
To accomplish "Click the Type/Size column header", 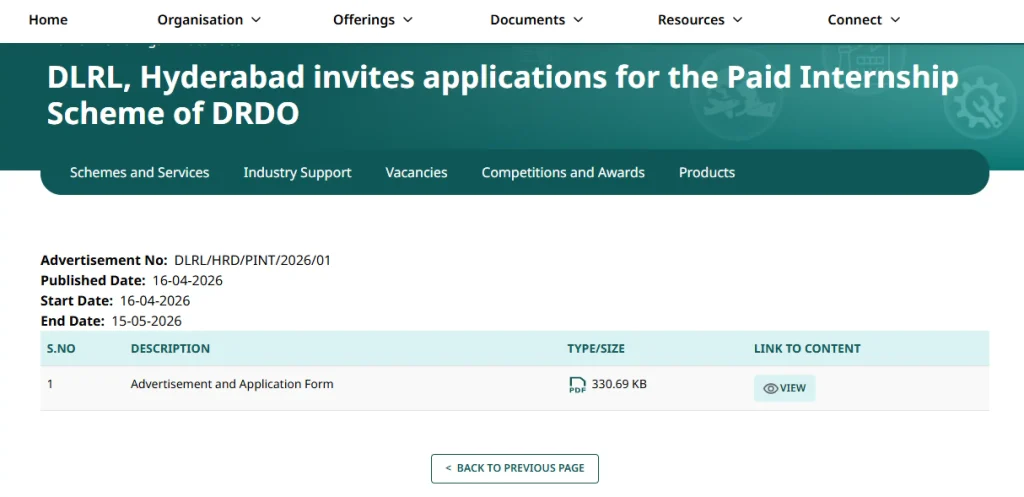I will point(595,349).
